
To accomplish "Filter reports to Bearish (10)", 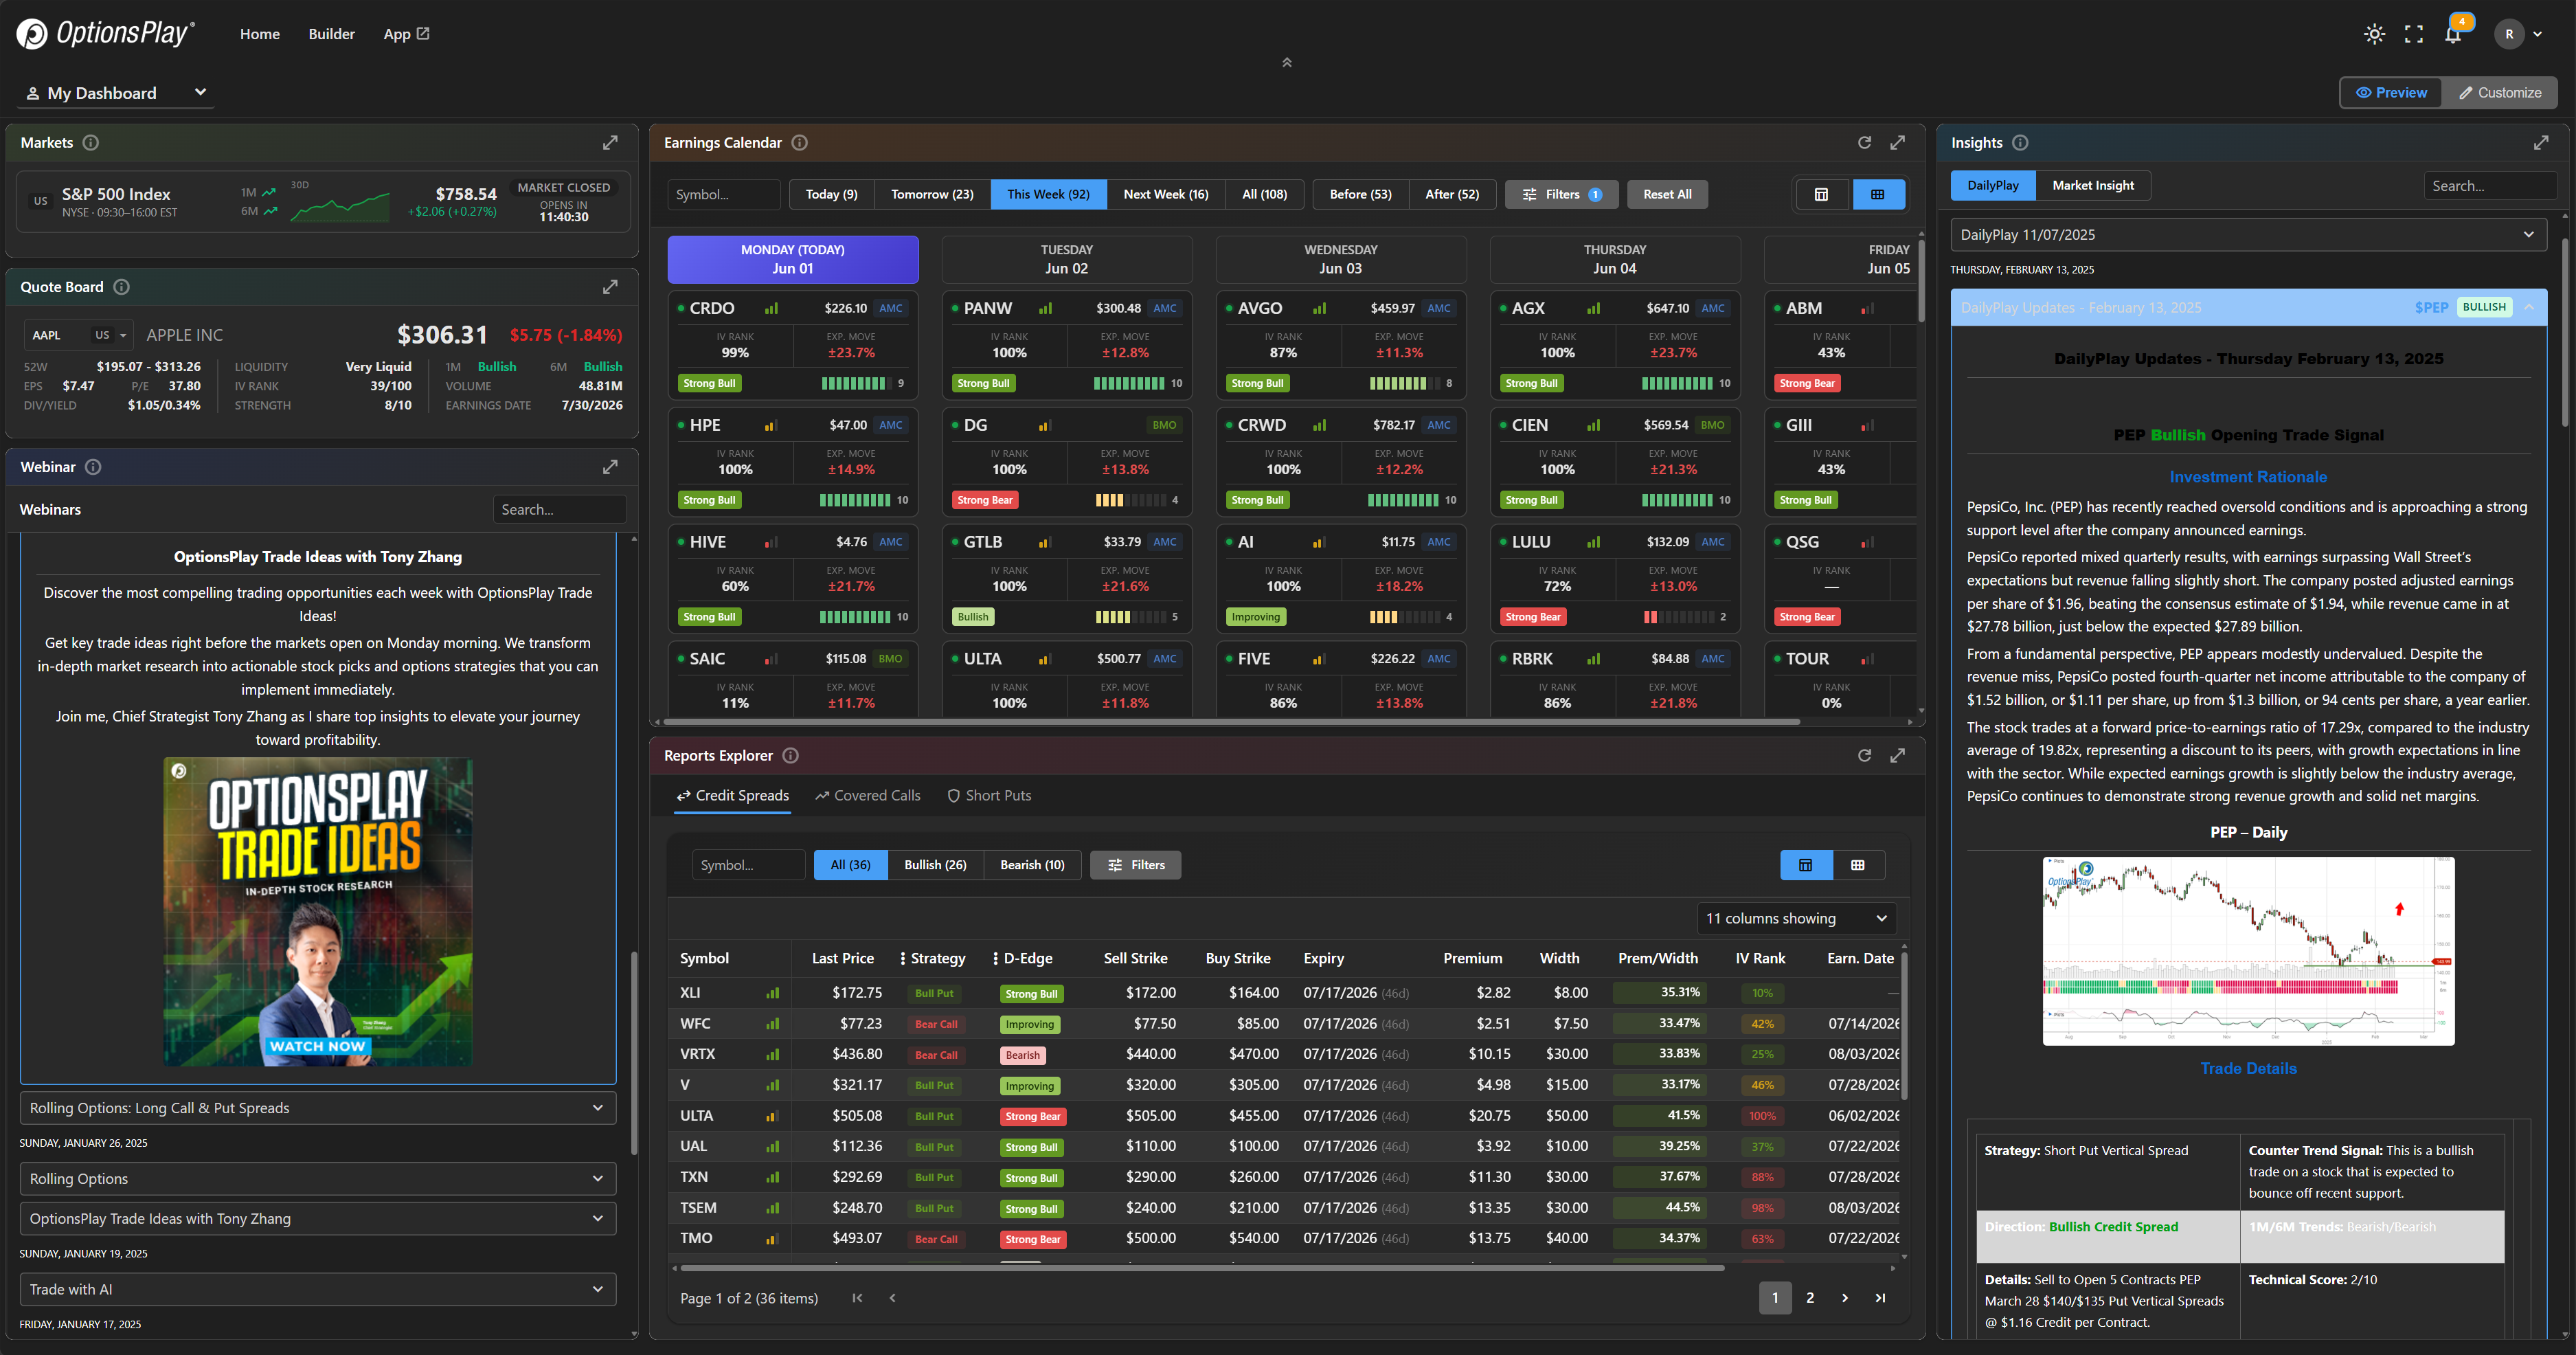I will 1032,865.
